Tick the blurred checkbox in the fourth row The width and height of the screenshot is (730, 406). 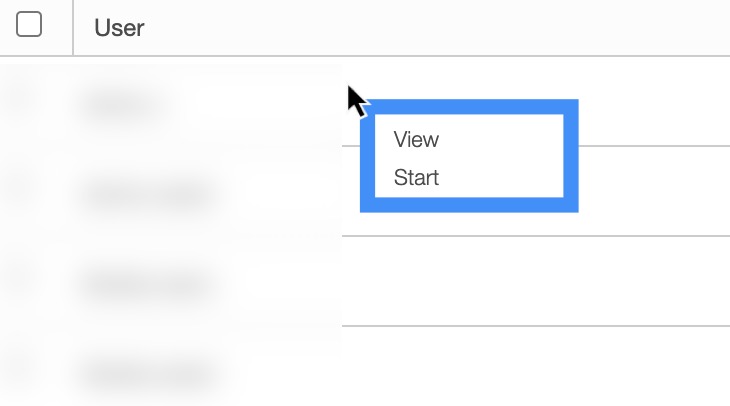22,368
